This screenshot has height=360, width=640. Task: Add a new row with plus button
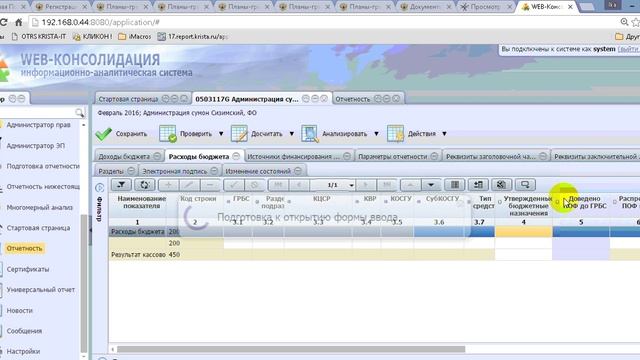168,185
